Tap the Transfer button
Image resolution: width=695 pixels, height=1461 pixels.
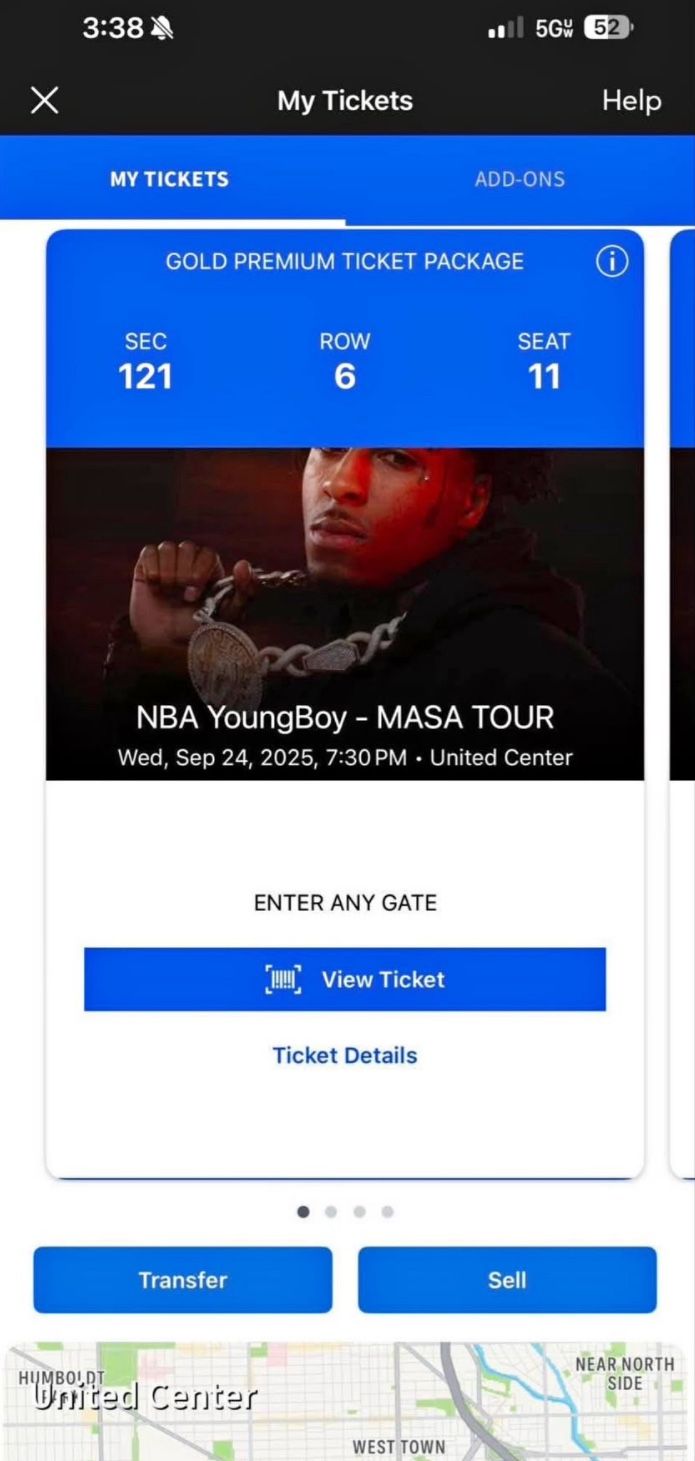(183, 1280)
